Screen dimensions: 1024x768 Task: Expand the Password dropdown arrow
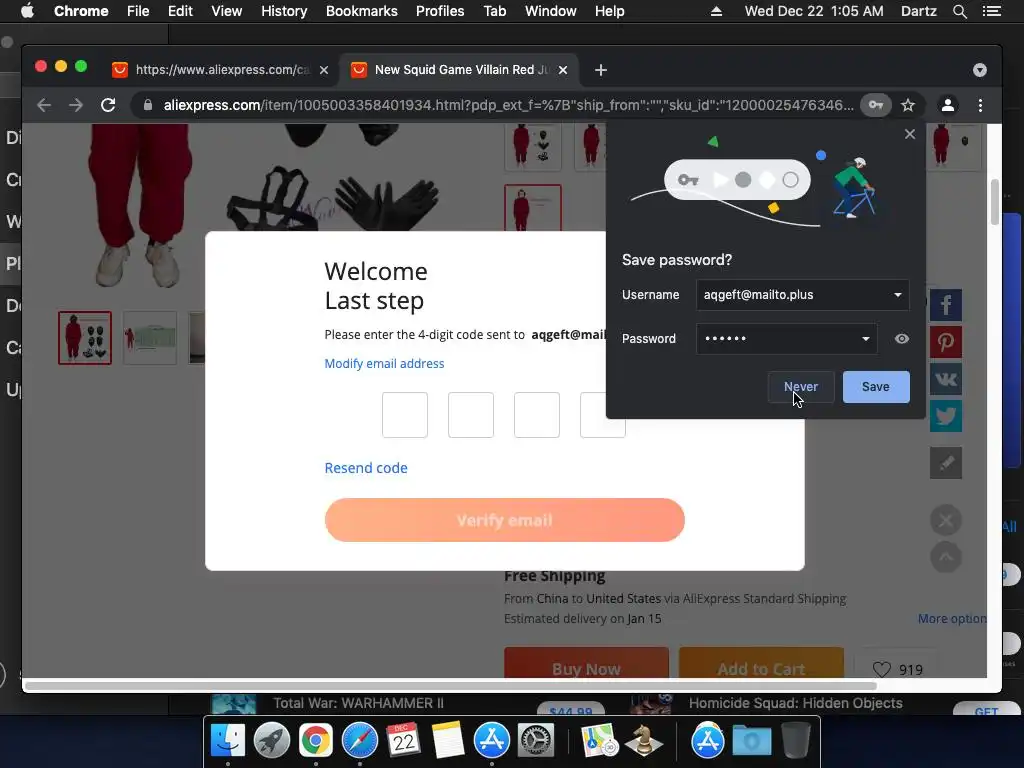865,339
